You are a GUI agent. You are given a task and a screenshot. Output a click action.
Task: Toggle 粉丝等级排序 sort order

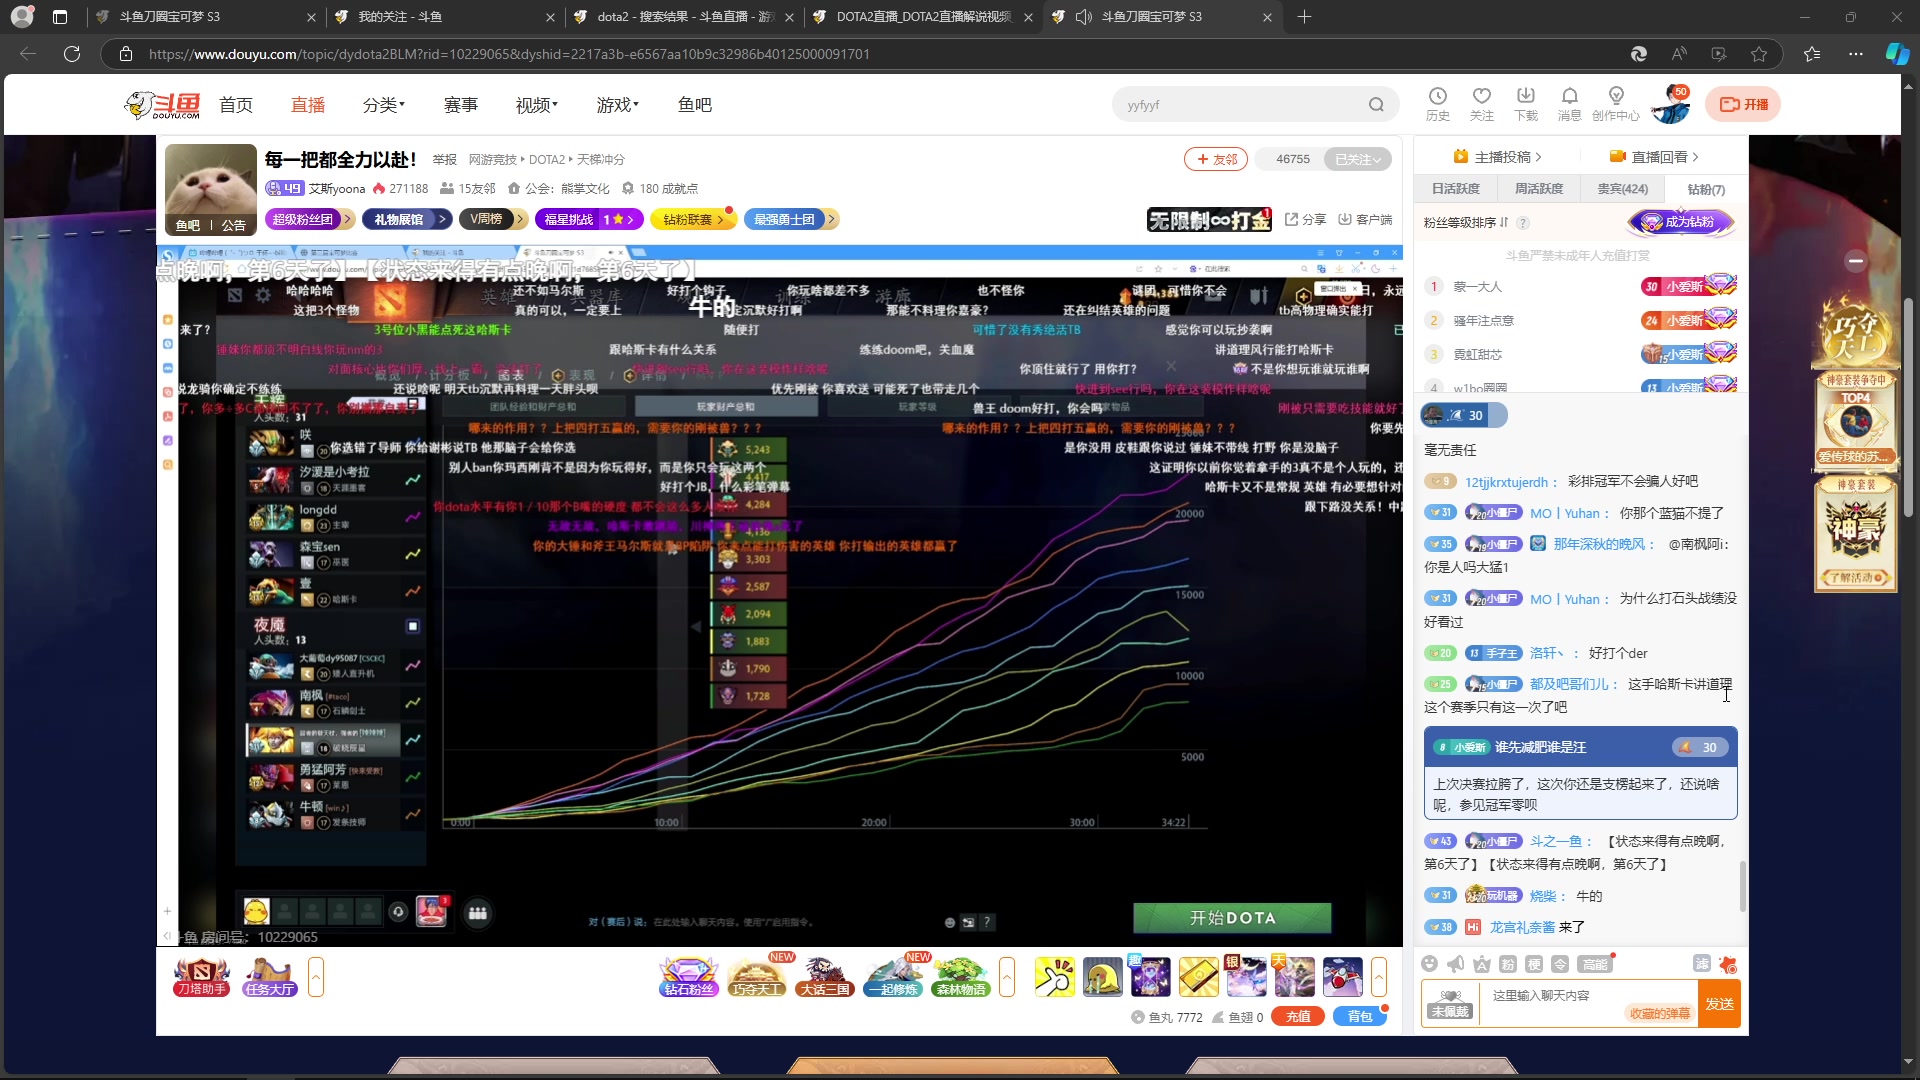pyautogui.click(x=1466, y=222)
